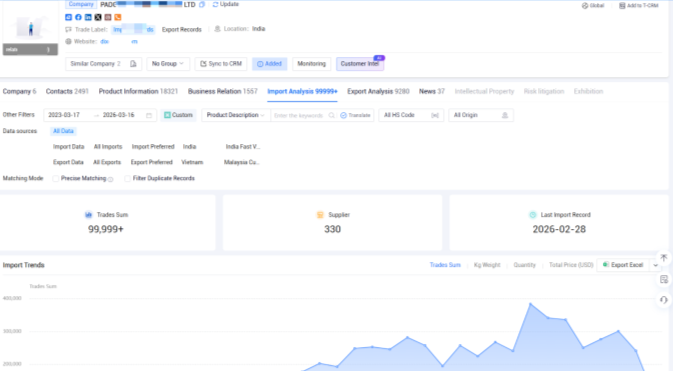Image resolution: width=673 pixels, height=371 pixels.
Task: Open the Product Description dropdown
Action: pyautogui.click(x=236, y=115)
